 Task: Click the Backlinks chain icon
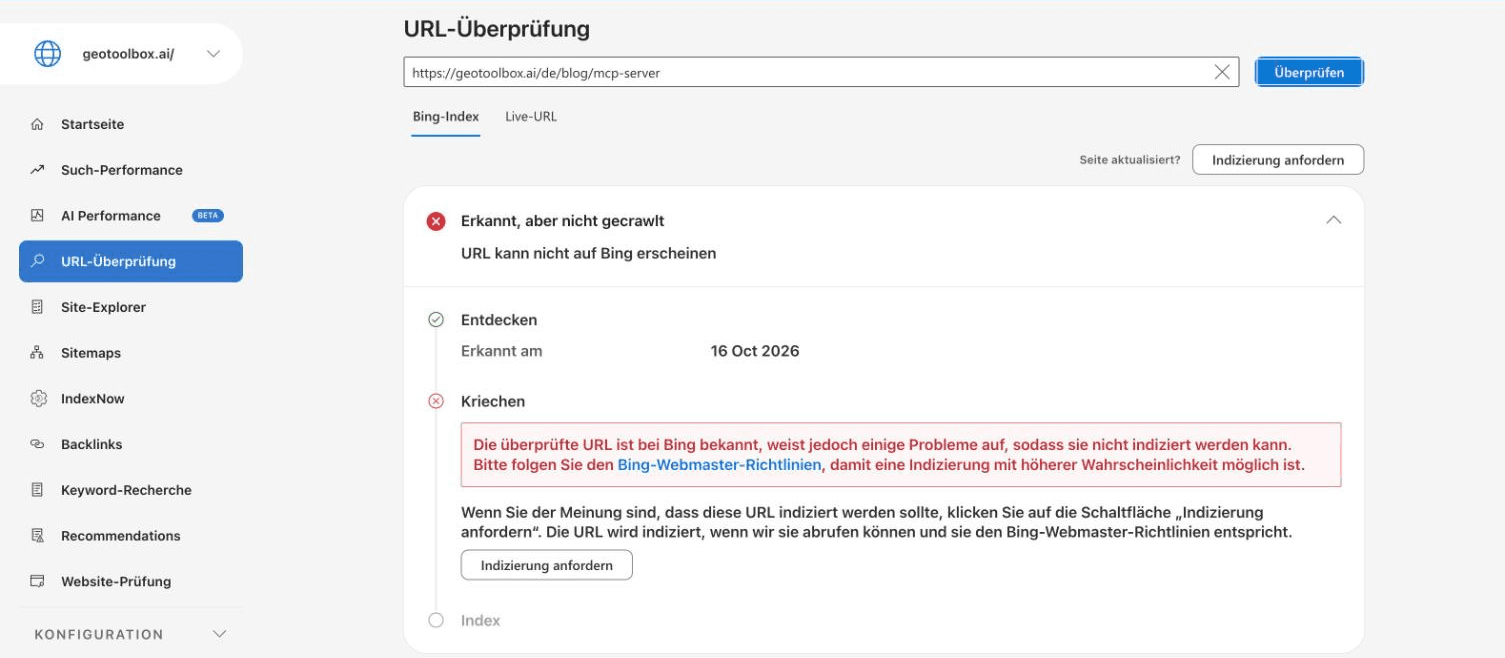click(38, 444)
